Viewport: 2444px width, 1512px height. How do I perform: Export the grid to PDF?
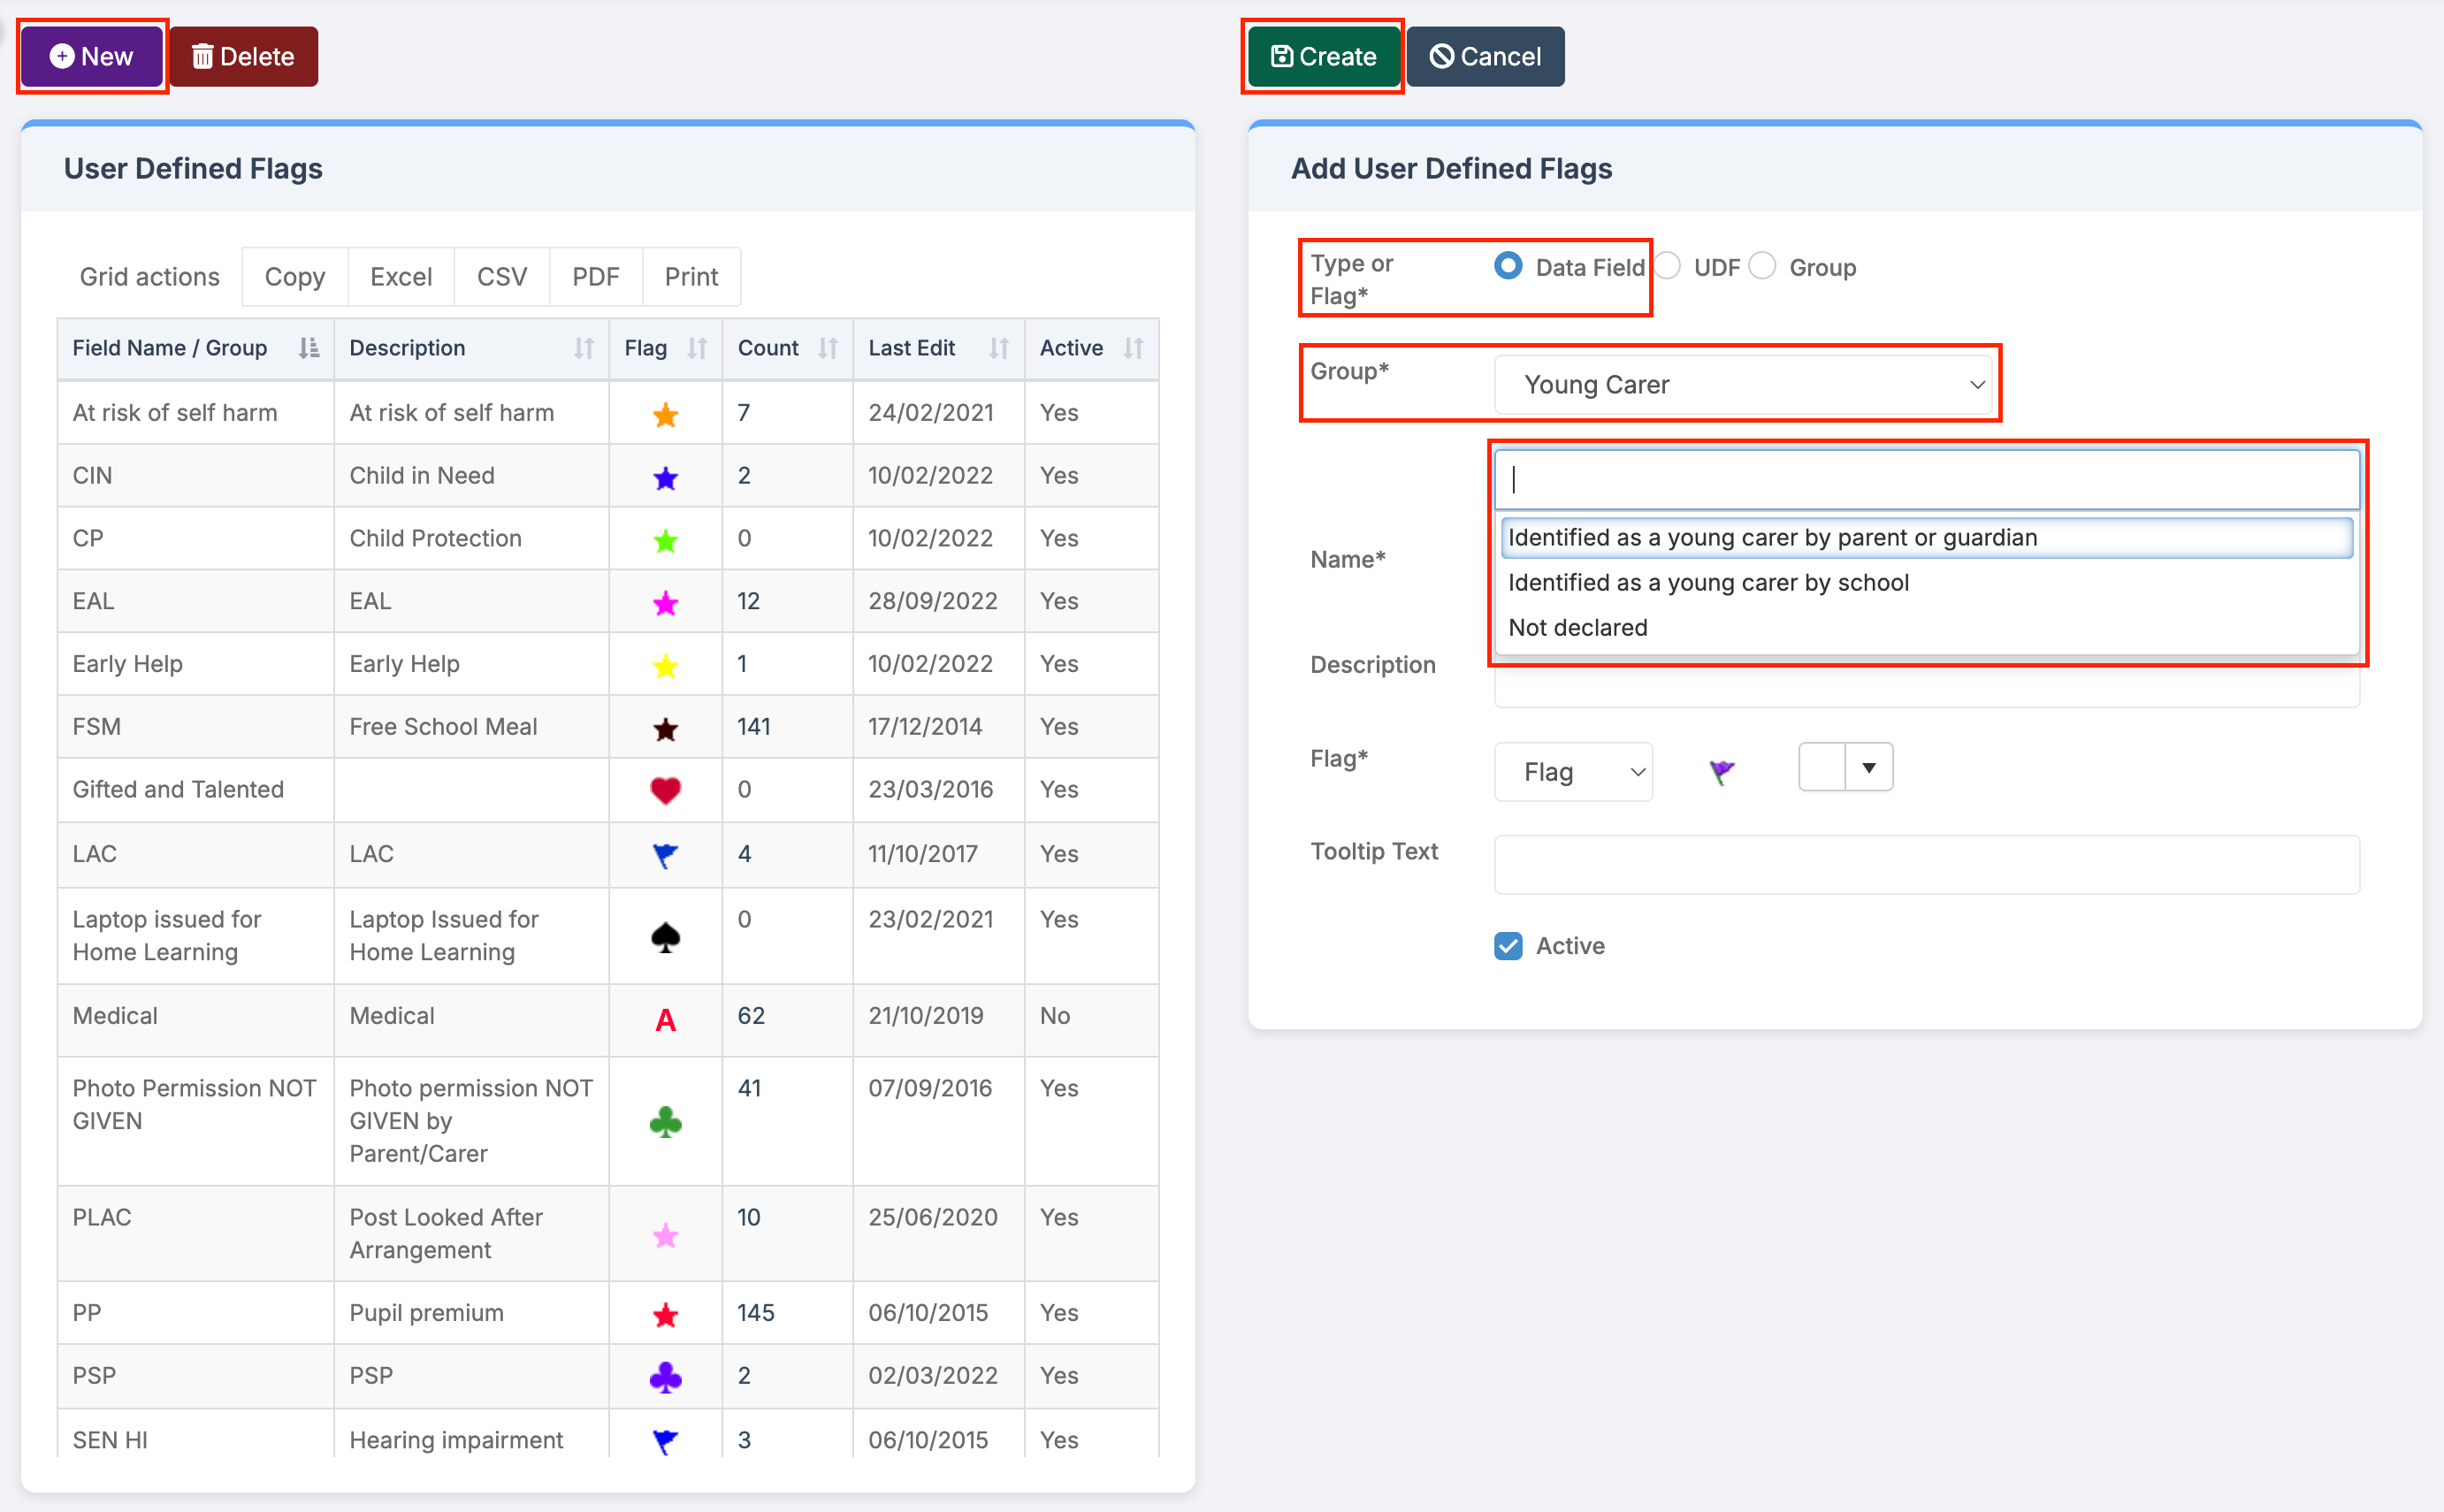point(596,277)
